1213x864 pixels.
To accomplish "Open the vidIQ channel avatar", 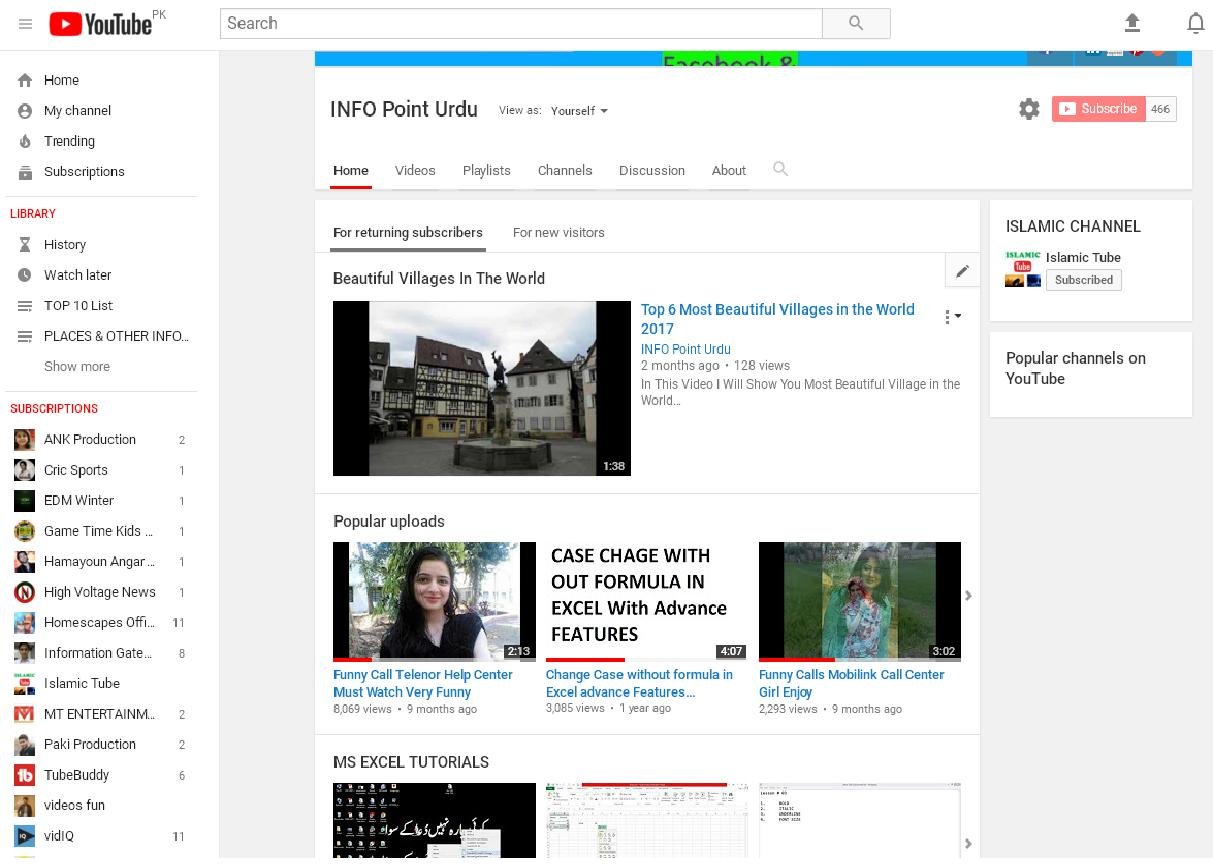I will [x=25, y=836].
